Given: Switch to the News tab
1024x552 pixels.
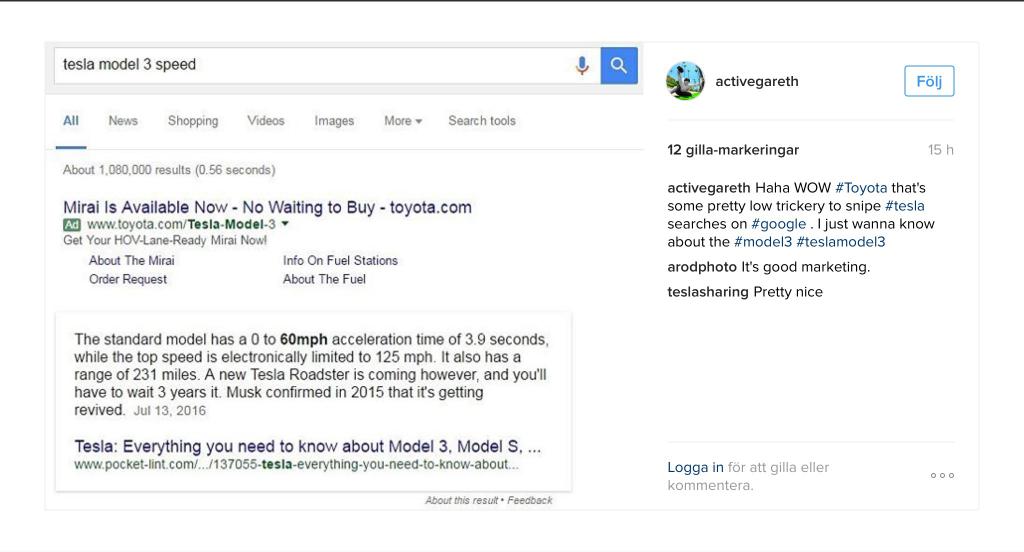Looking at the screenshot, I should coord(123,121).
